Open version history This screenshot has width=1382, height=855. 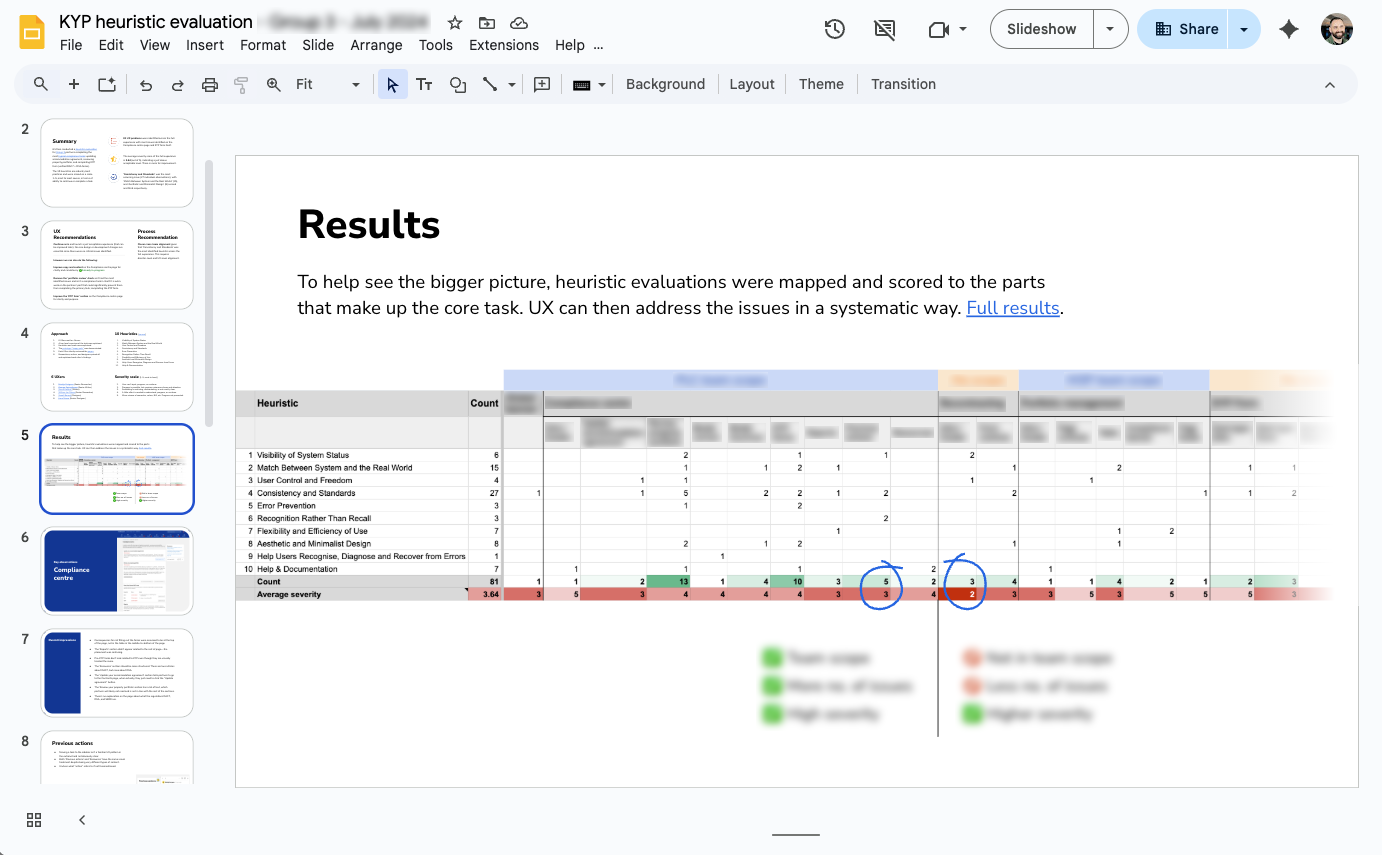(834, 29)
